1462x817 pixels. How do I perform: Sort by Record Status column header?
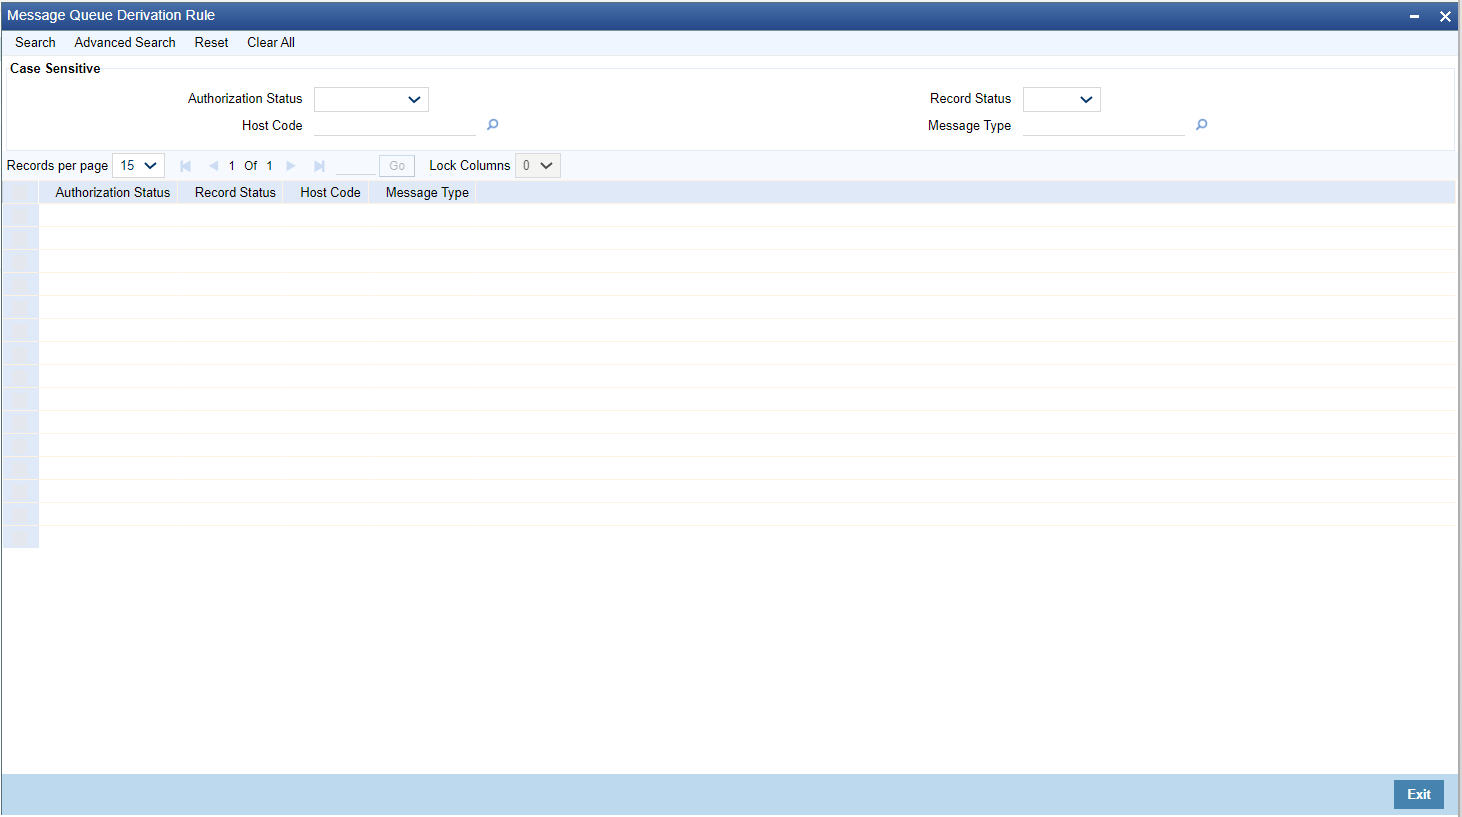tap(235, 192)
